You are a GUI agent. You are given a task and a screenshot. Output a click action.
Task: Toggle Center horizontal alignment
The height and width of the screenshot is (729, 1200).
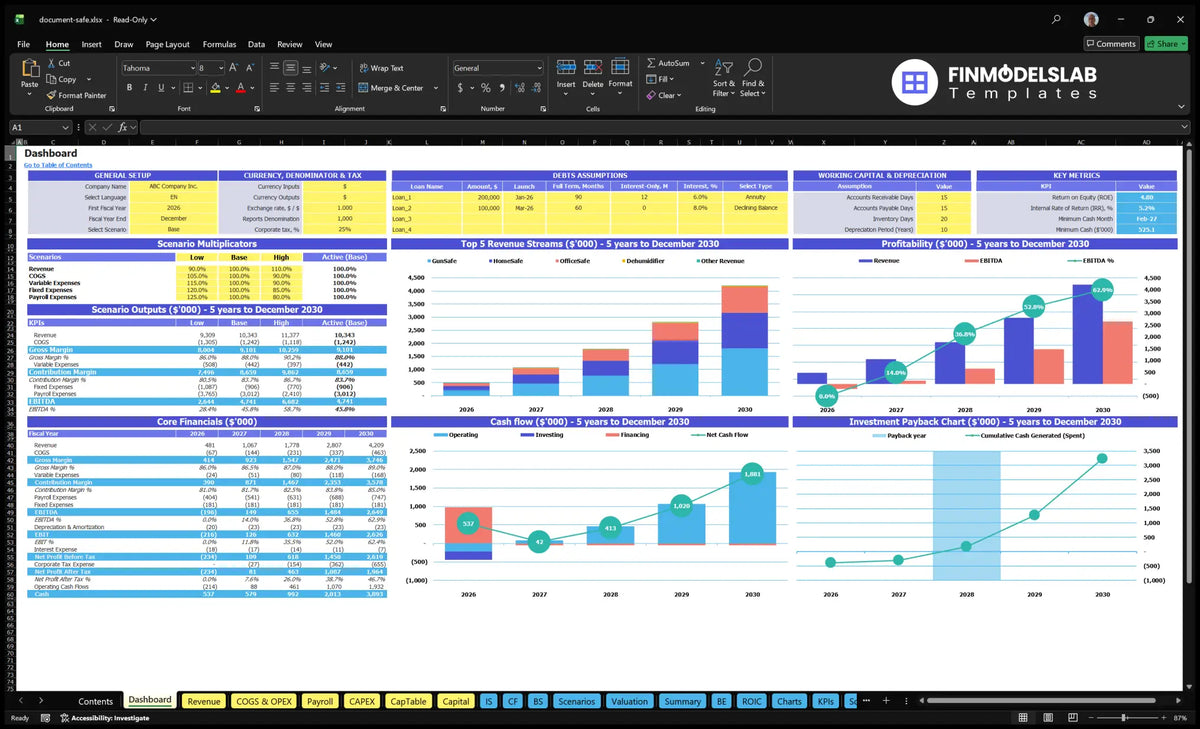pyautogui.click(x=290, y=88)
